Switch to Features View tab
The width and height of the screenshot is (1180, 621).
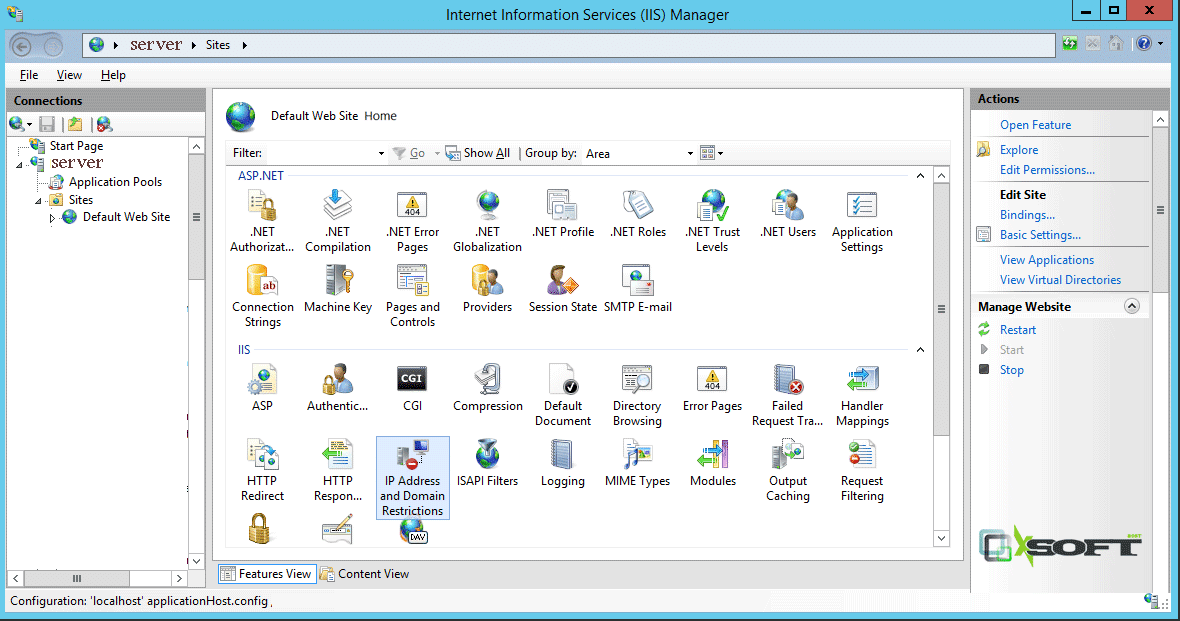267,574
